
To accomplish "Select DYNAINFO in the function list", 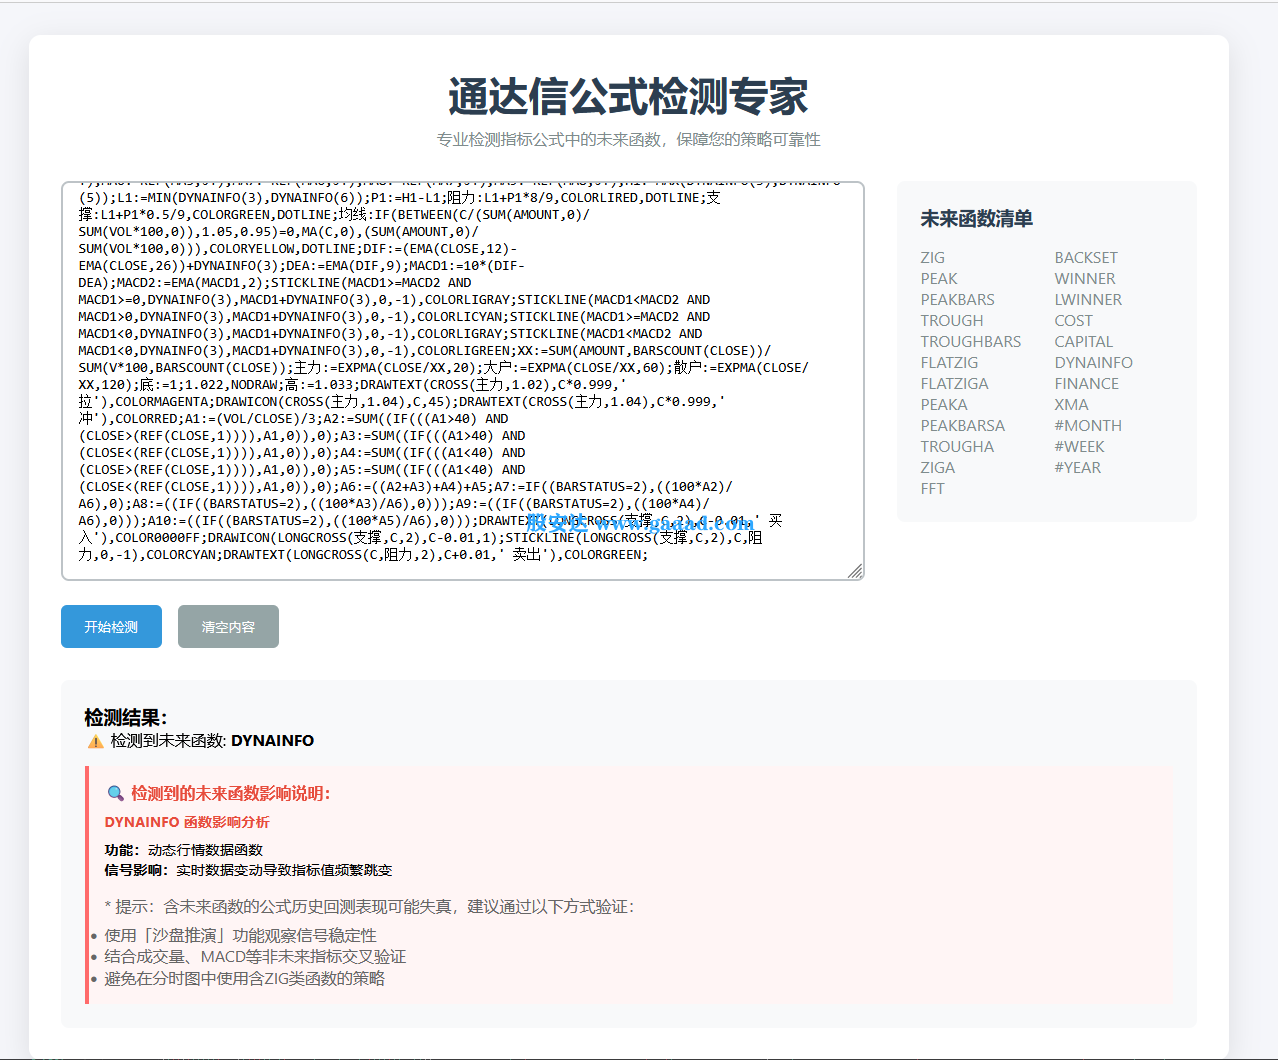I will pos(1094,362).
